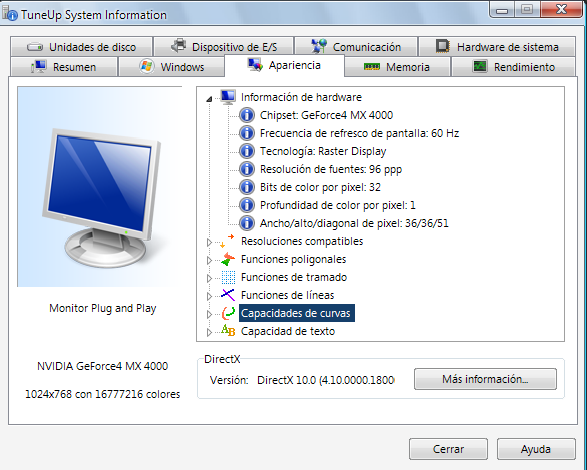587x470 pixels.
Task: Go to the Resumen tab
Action: click(64, 67)
